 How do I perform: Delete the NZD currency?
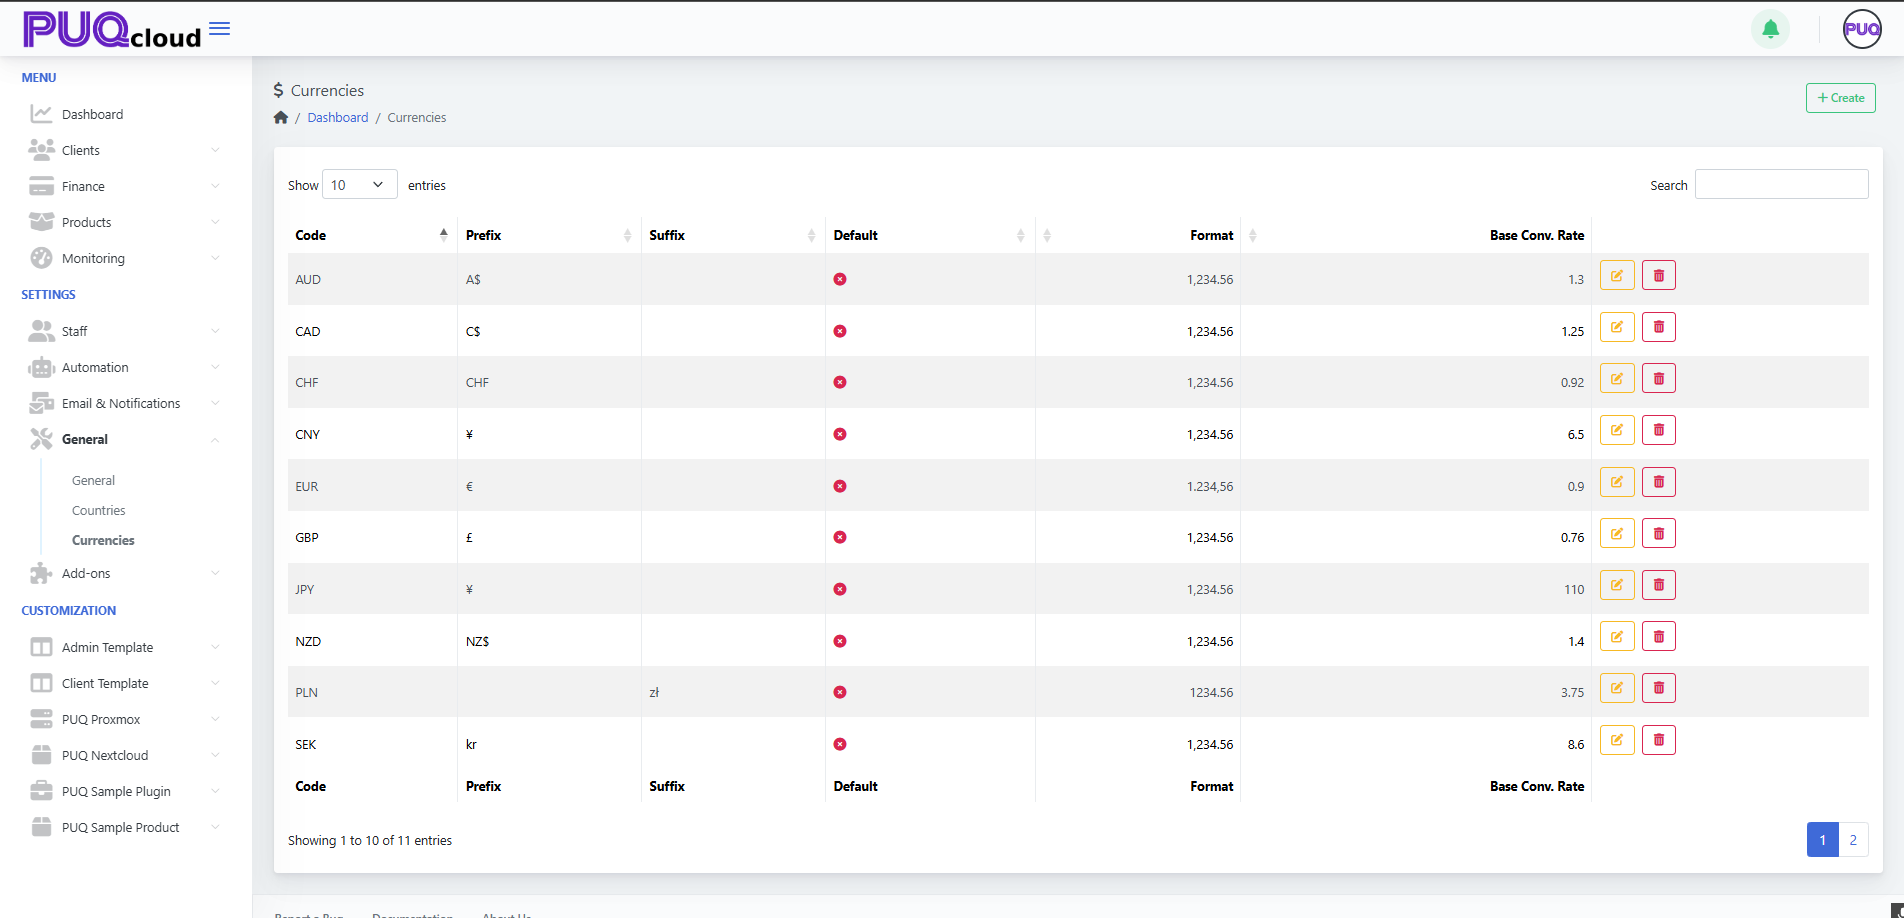[1659, 636]
